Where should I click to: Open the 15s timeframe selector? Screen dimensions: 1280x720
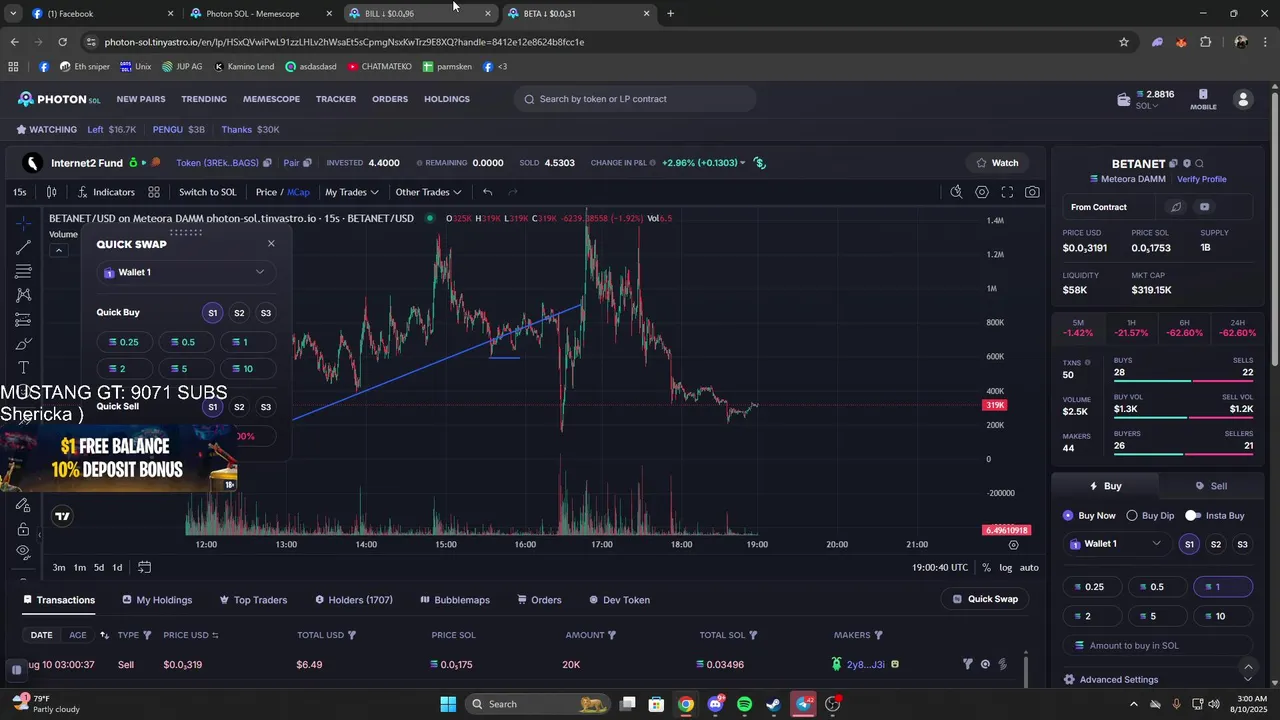(20, 192)
